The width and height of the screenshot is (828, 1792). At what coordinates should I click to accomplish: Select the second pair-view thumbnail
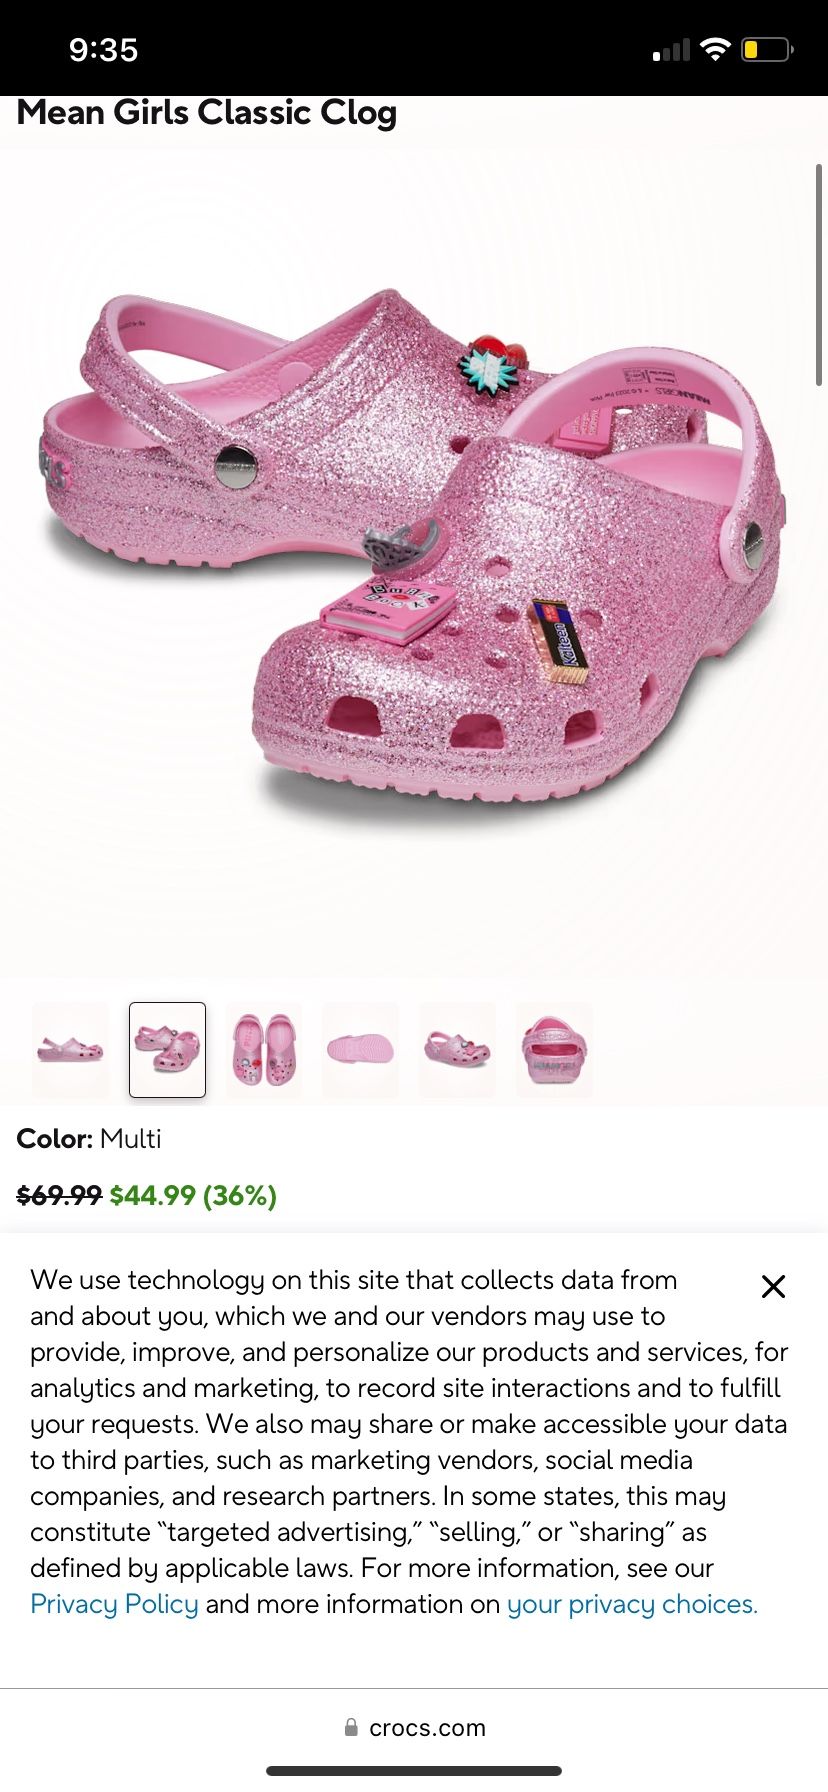(167, 1050)
